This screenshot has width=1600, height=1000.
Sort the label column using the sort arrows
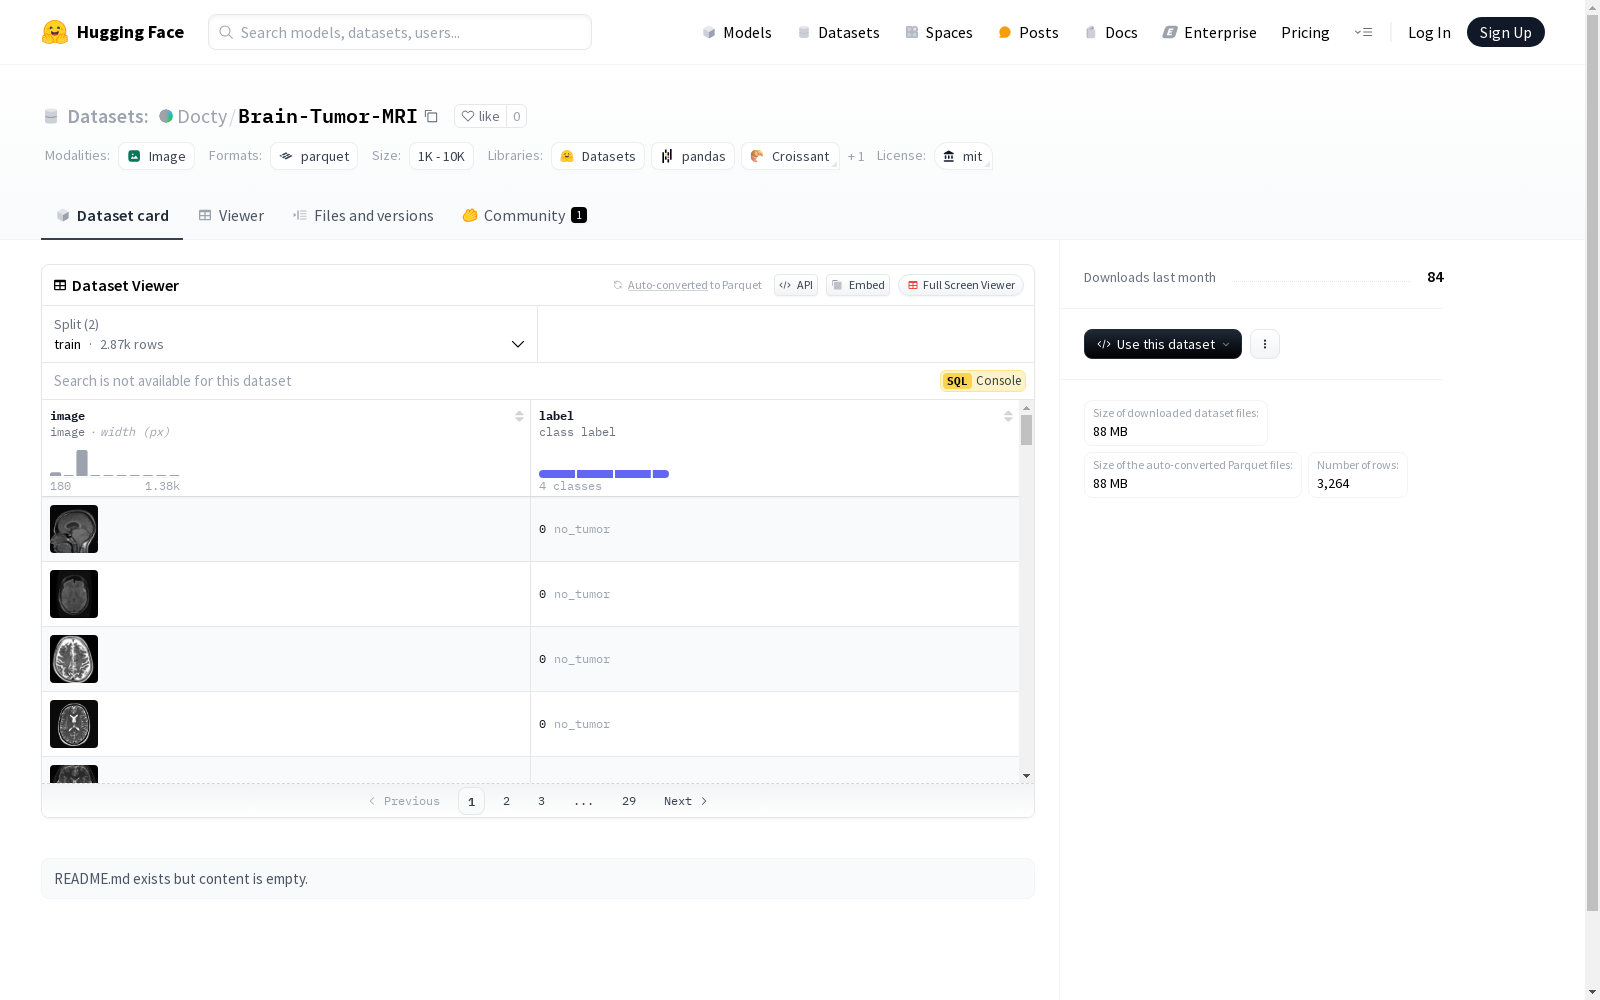coord(1008,416)
